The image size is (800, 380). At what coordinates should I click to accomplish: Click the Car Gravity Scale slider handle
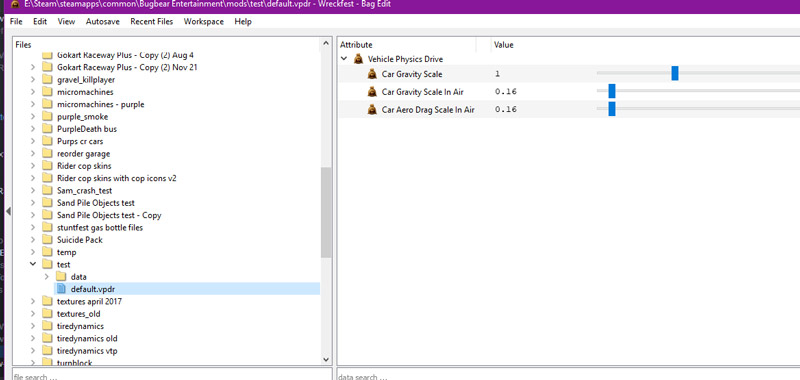pos(674,73)
